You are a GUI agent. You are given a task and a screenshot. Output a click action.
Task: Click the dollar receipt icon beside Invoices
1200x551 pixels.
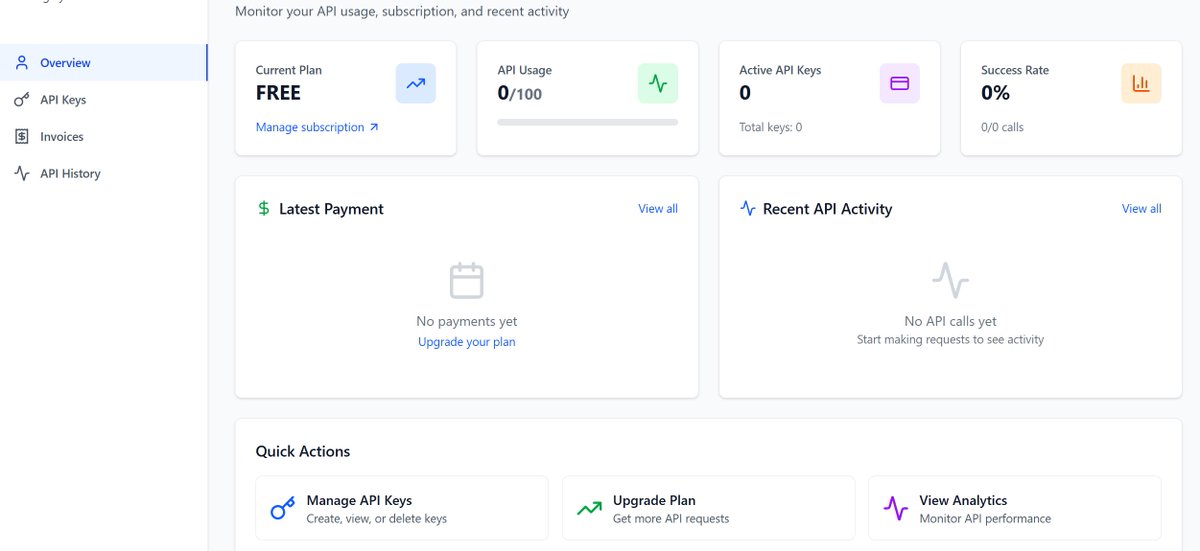[x=21, y=137]
